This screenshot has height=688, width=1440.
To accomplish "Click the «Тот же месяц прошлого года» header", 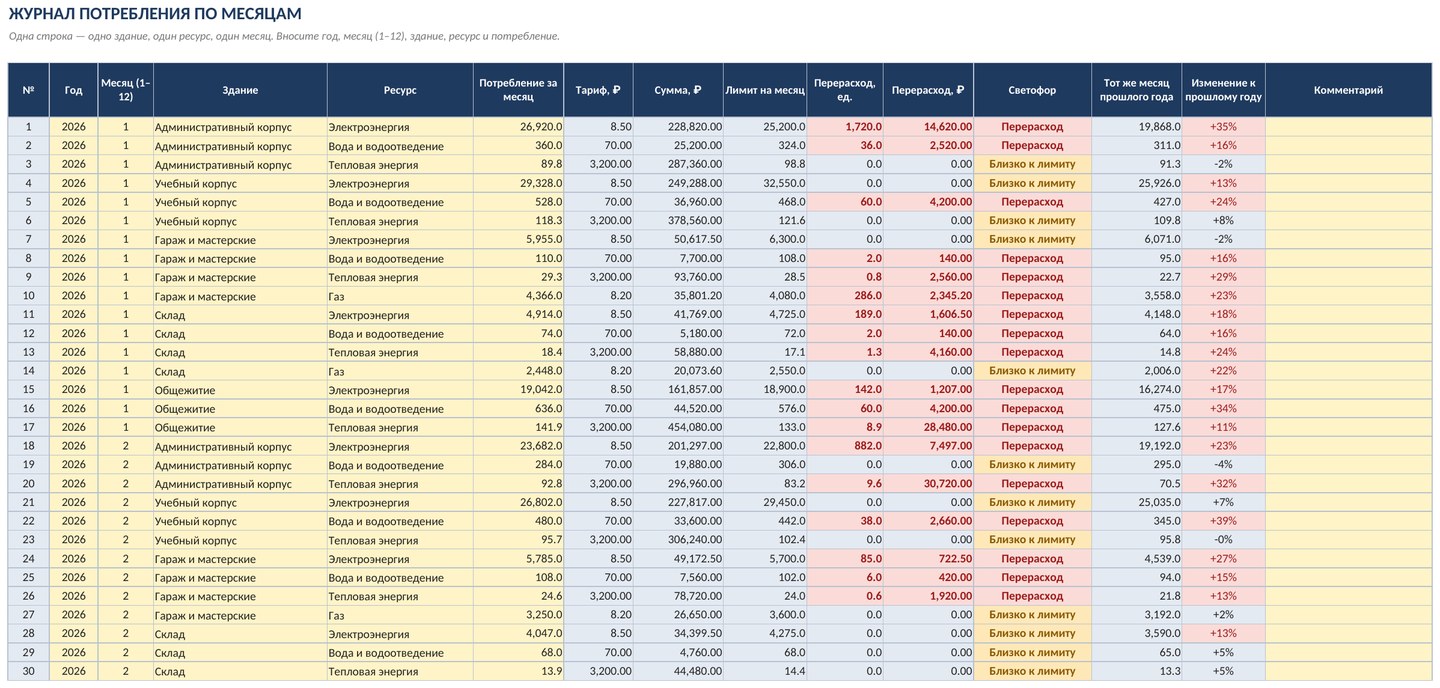I will tap(1136, 90).
